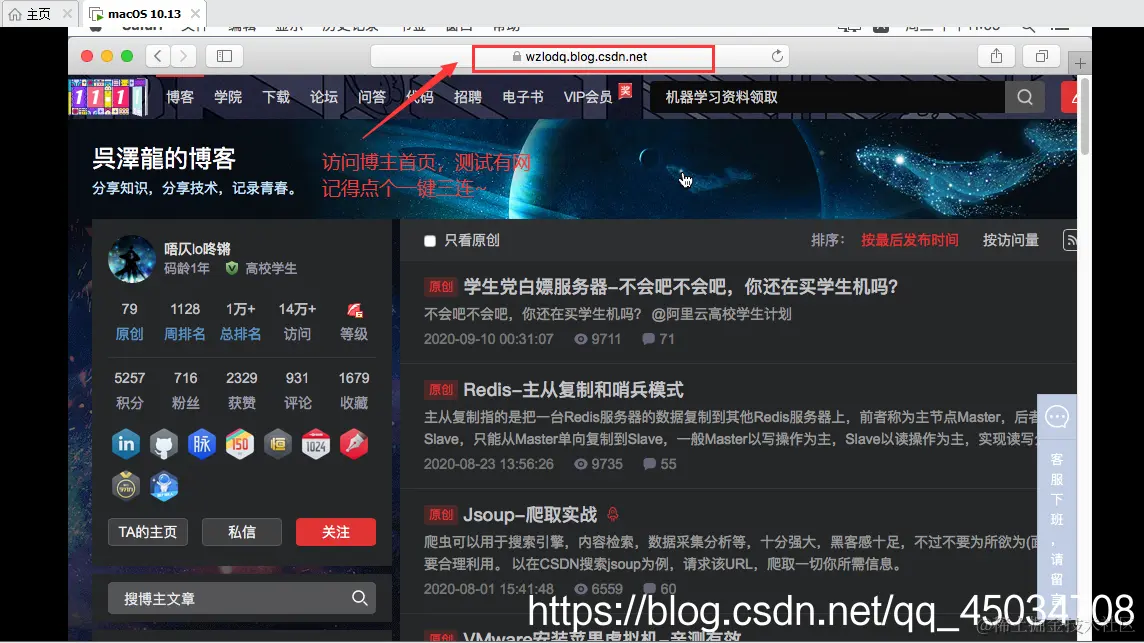Click the GitHub badge under the avatar

click(164, 444)
